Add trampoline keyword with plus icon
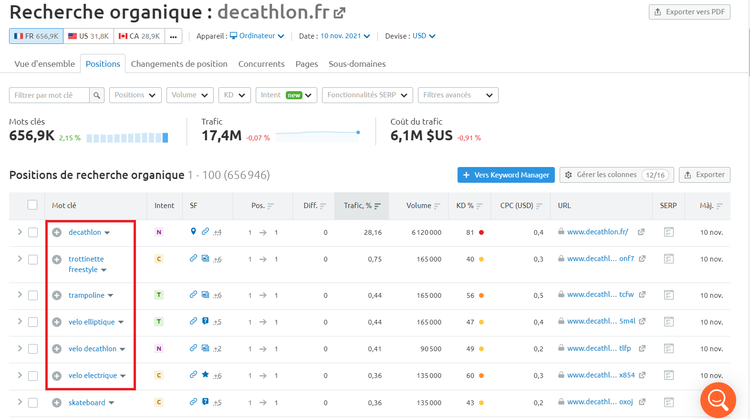Image resolution: width=750 pixels, height=419 pixels. tap(57, 296)
